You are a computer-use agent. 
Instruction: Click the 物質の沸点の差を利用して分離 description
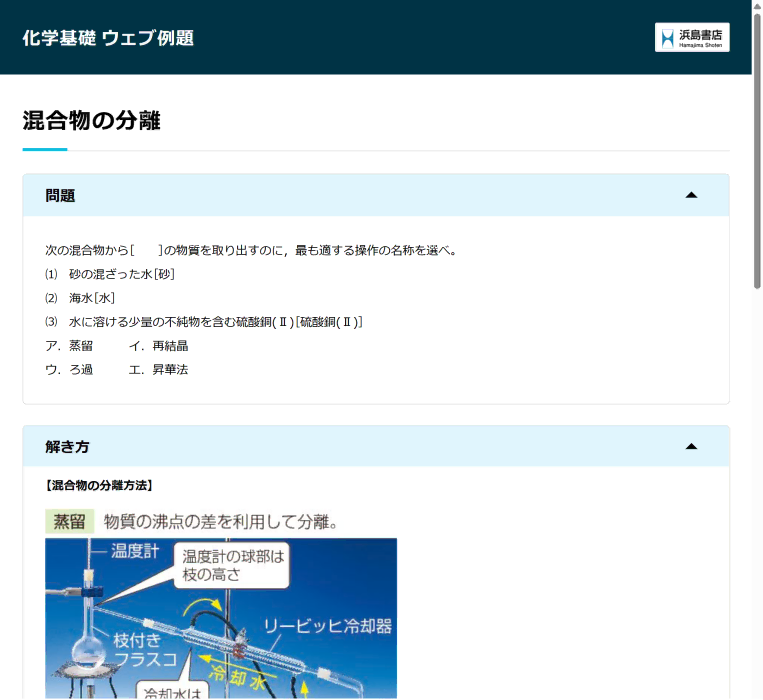[220, 522]
